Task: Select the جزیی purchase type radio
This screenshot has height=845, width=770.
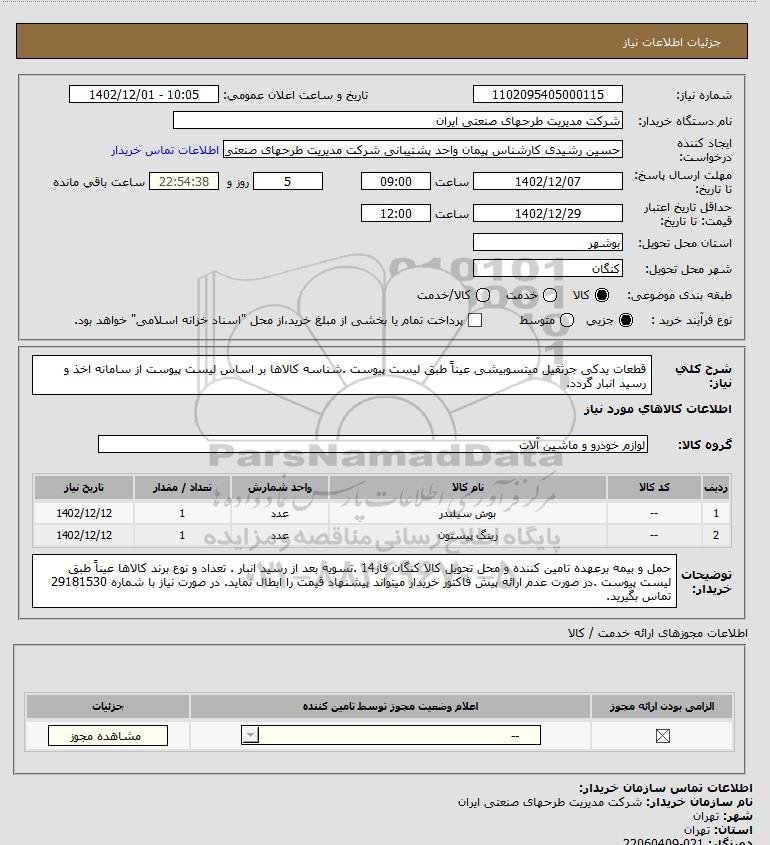Action: (626, 320)
